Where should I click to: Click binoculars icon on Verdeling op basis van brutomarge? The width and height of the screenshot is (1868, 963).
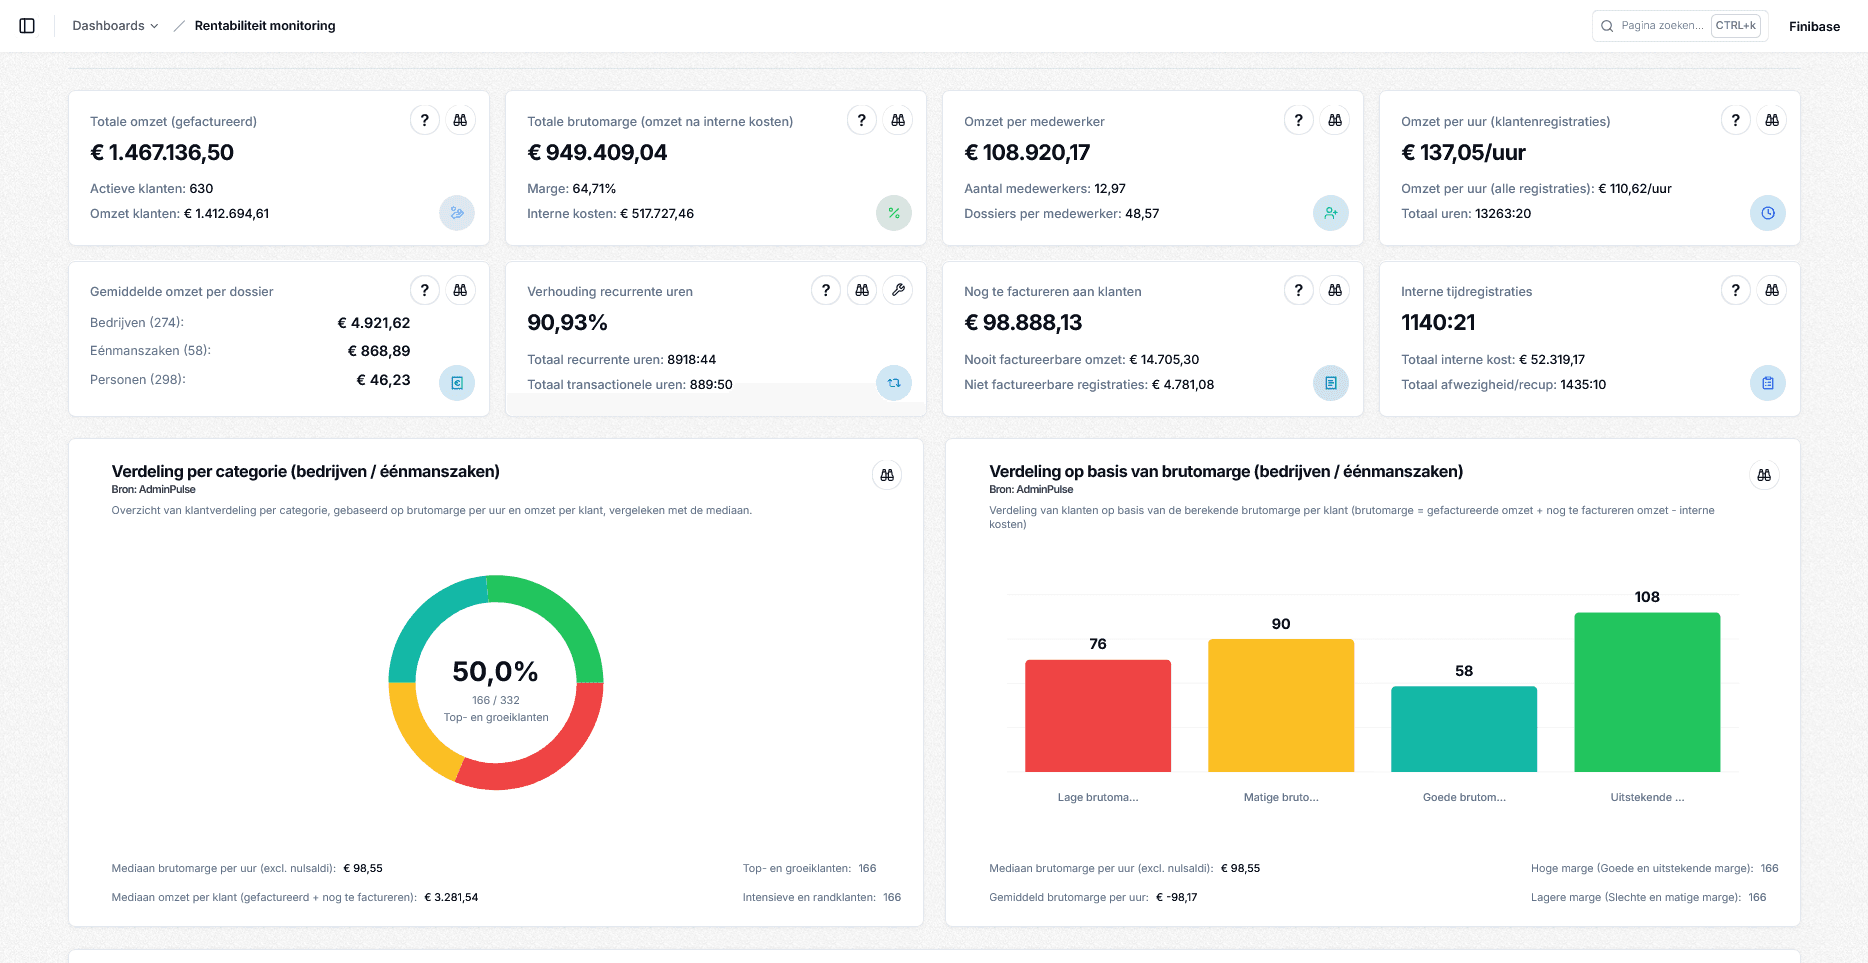coord(1764,475)
